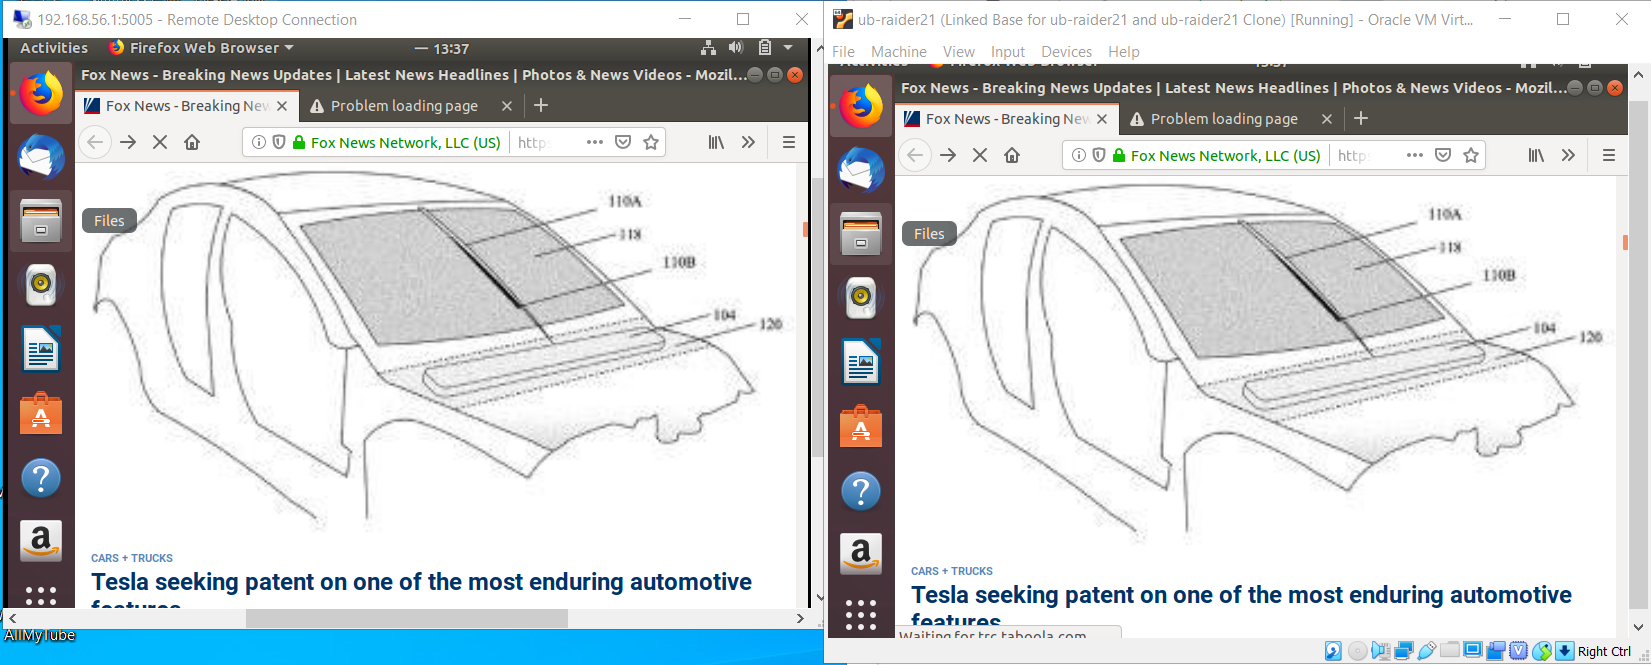The image size is (1651, 665).
Task: Open CARS + TRUCKS link in Remote Desktop Firefox
Action: pyautogui.click(x=132, y=558)
